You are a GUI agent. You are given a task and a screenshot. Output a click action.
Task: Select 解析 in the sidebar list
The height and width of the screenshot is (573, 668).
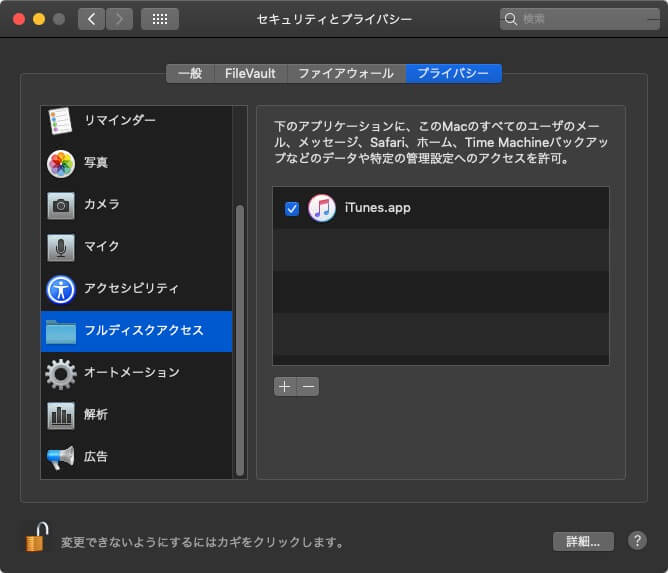point(136,415)
